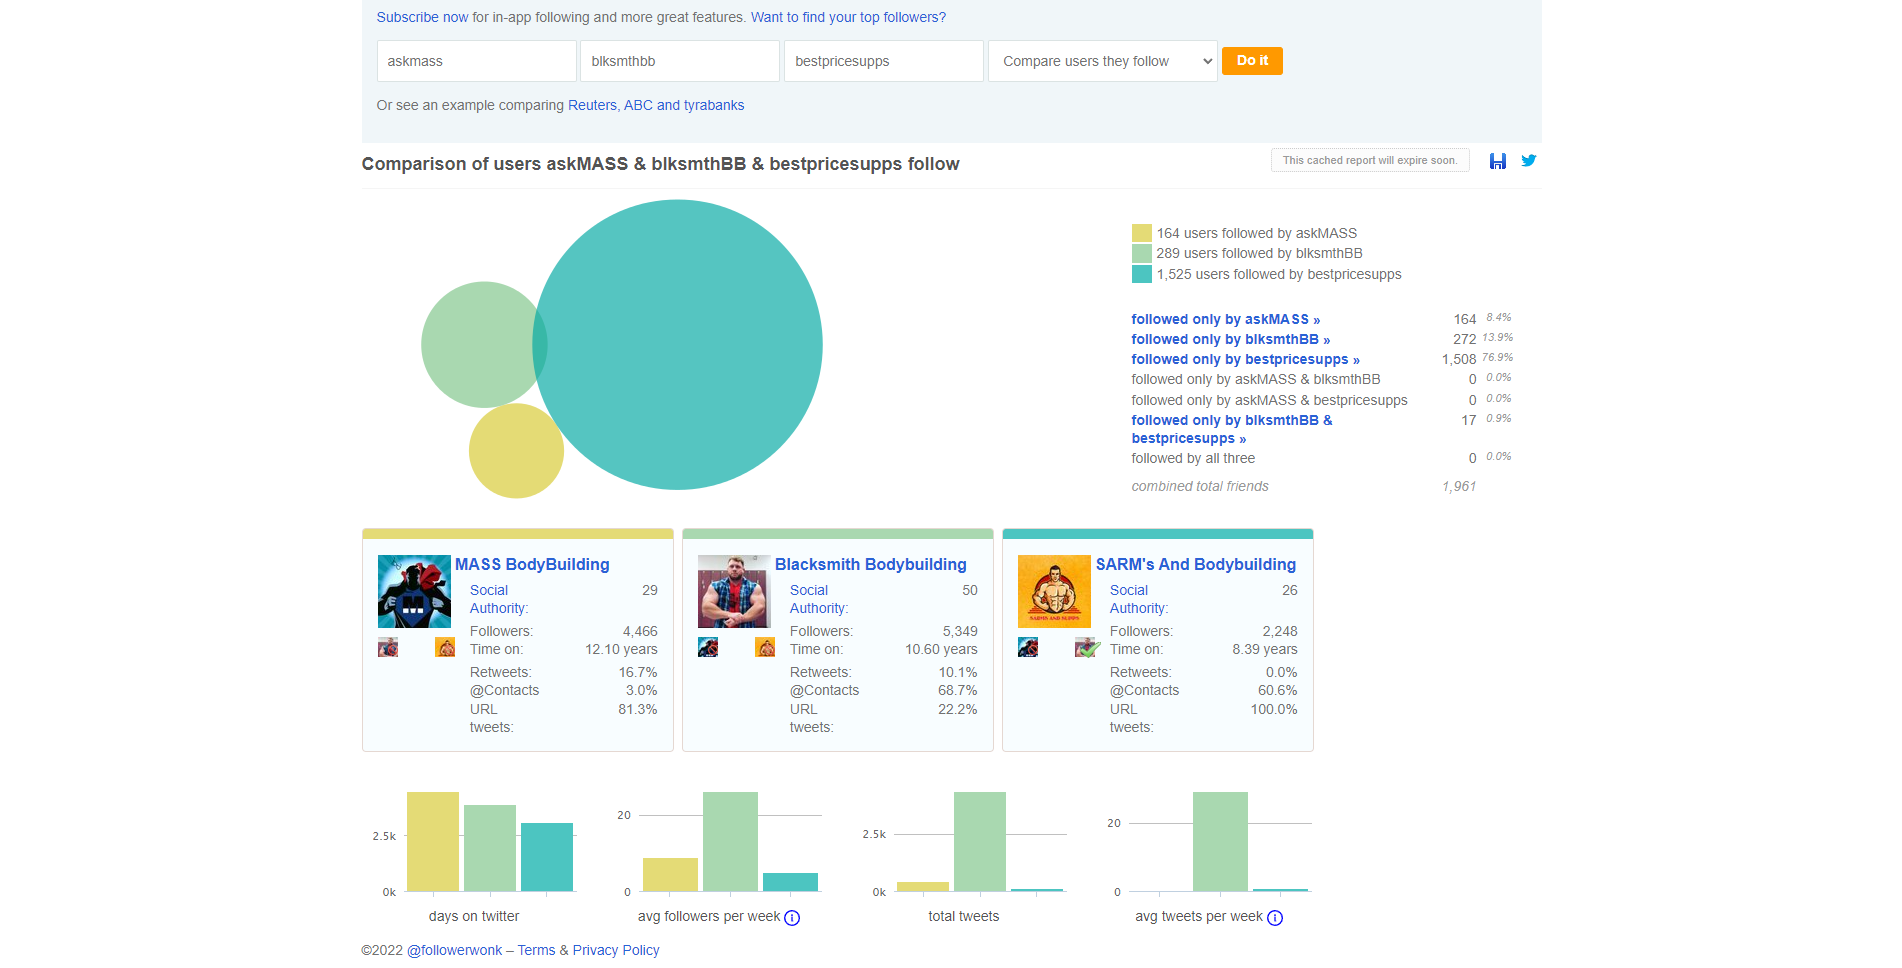Open Blacksmith Bodybuilding profile avatar

pos(734,591)
